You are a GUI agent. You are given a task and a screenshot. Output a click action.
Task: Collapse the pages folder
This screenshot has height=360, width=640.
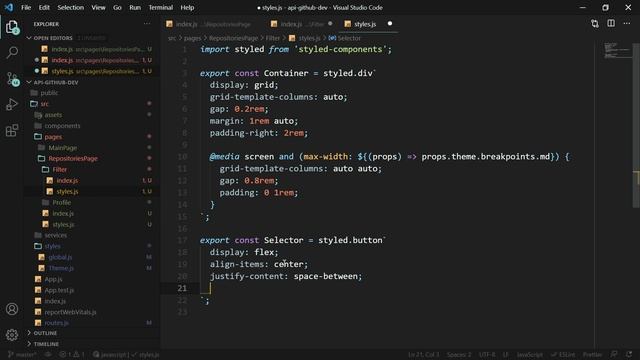(53, 137)
